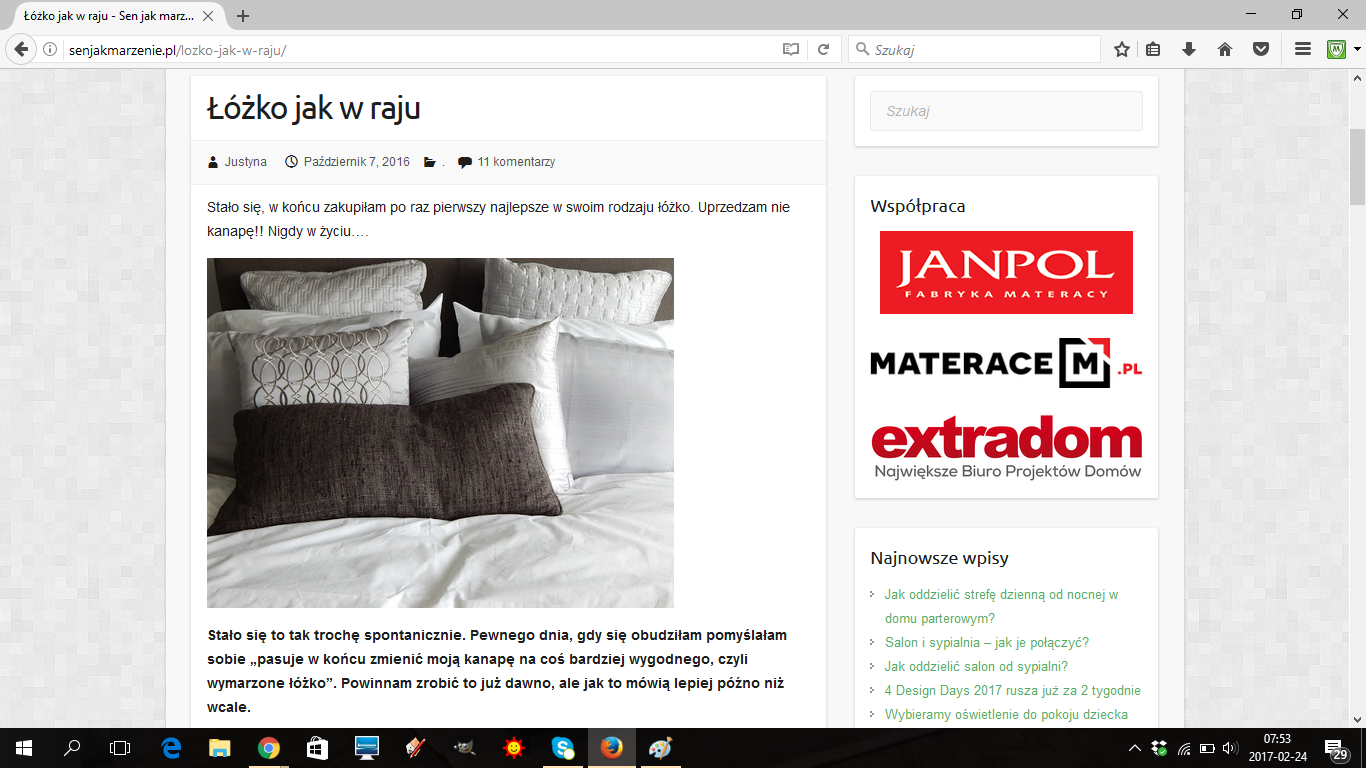This screenshot has width=1366, height=768.
Task: Go to Firefox home page icon
Action: [x=1225, y=49]
